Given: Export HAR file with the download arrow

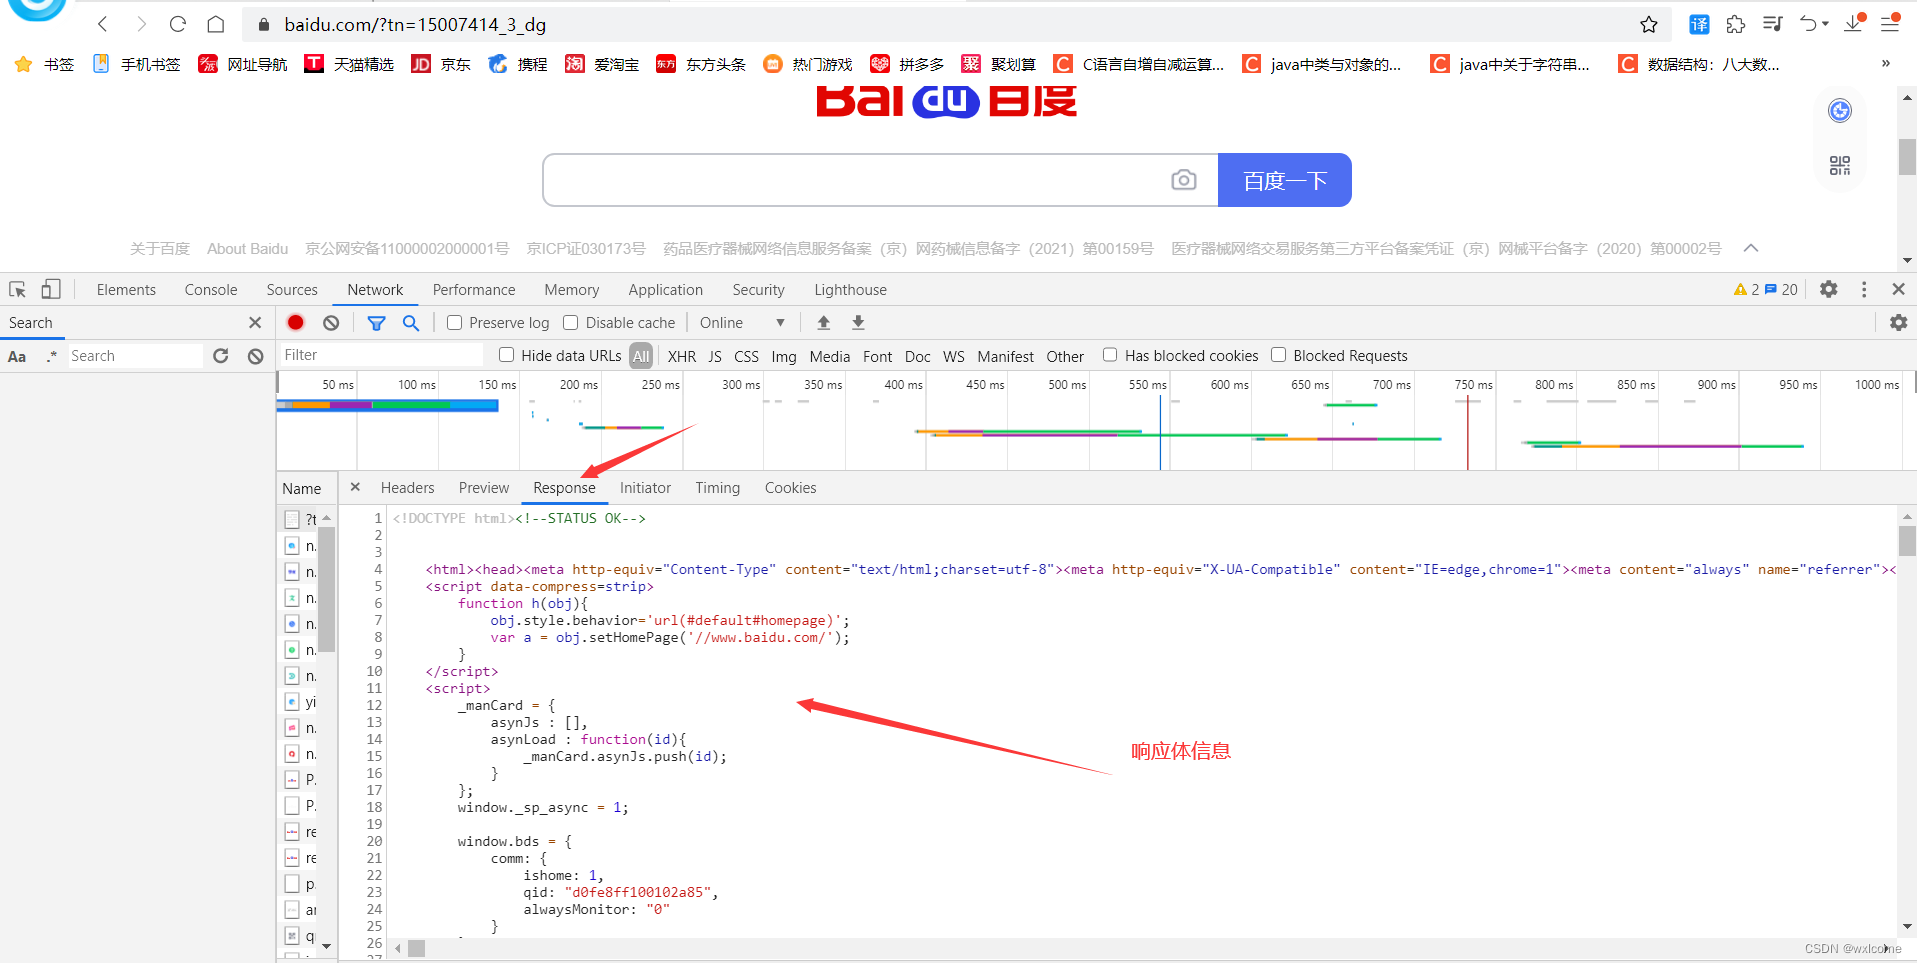Looking at the screenshot, I should pos(858,322).
